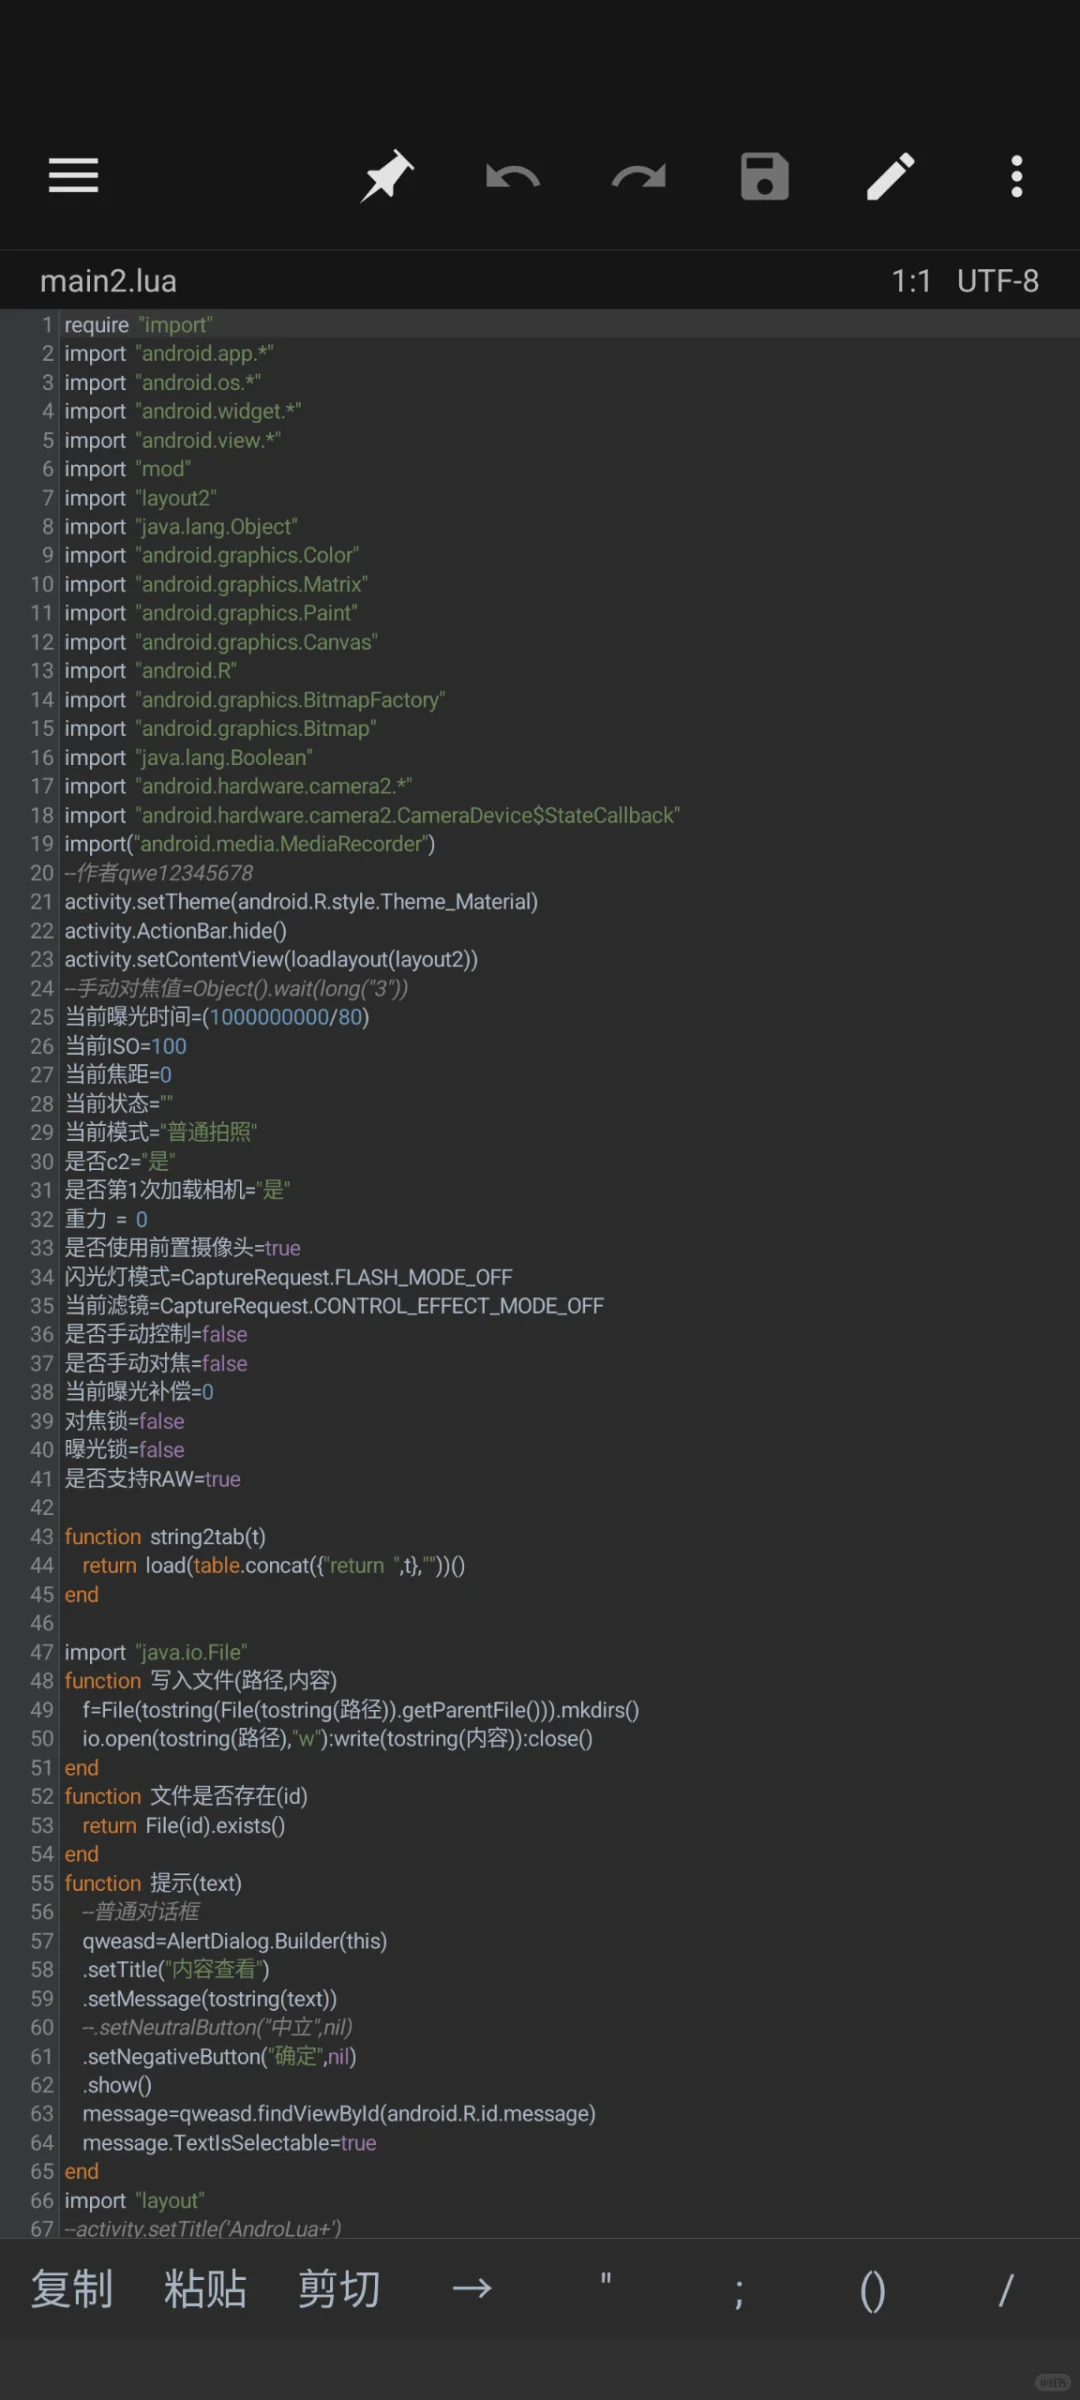Redo the last undone edit
This screenshot has height=2400, width=1080.
coord(639,177)
